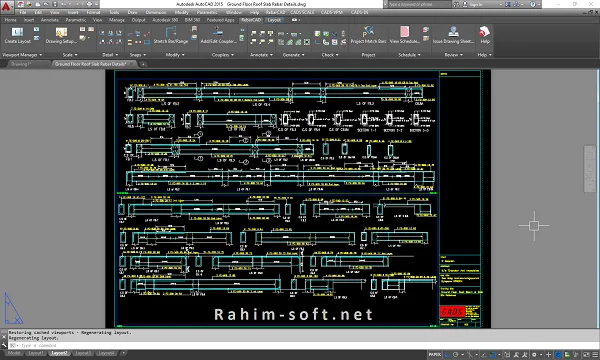Screen dimensions: 600x360
Task: Open the help question mark icon in title bar
Action: pyautogui.click(x=533, y=4)
